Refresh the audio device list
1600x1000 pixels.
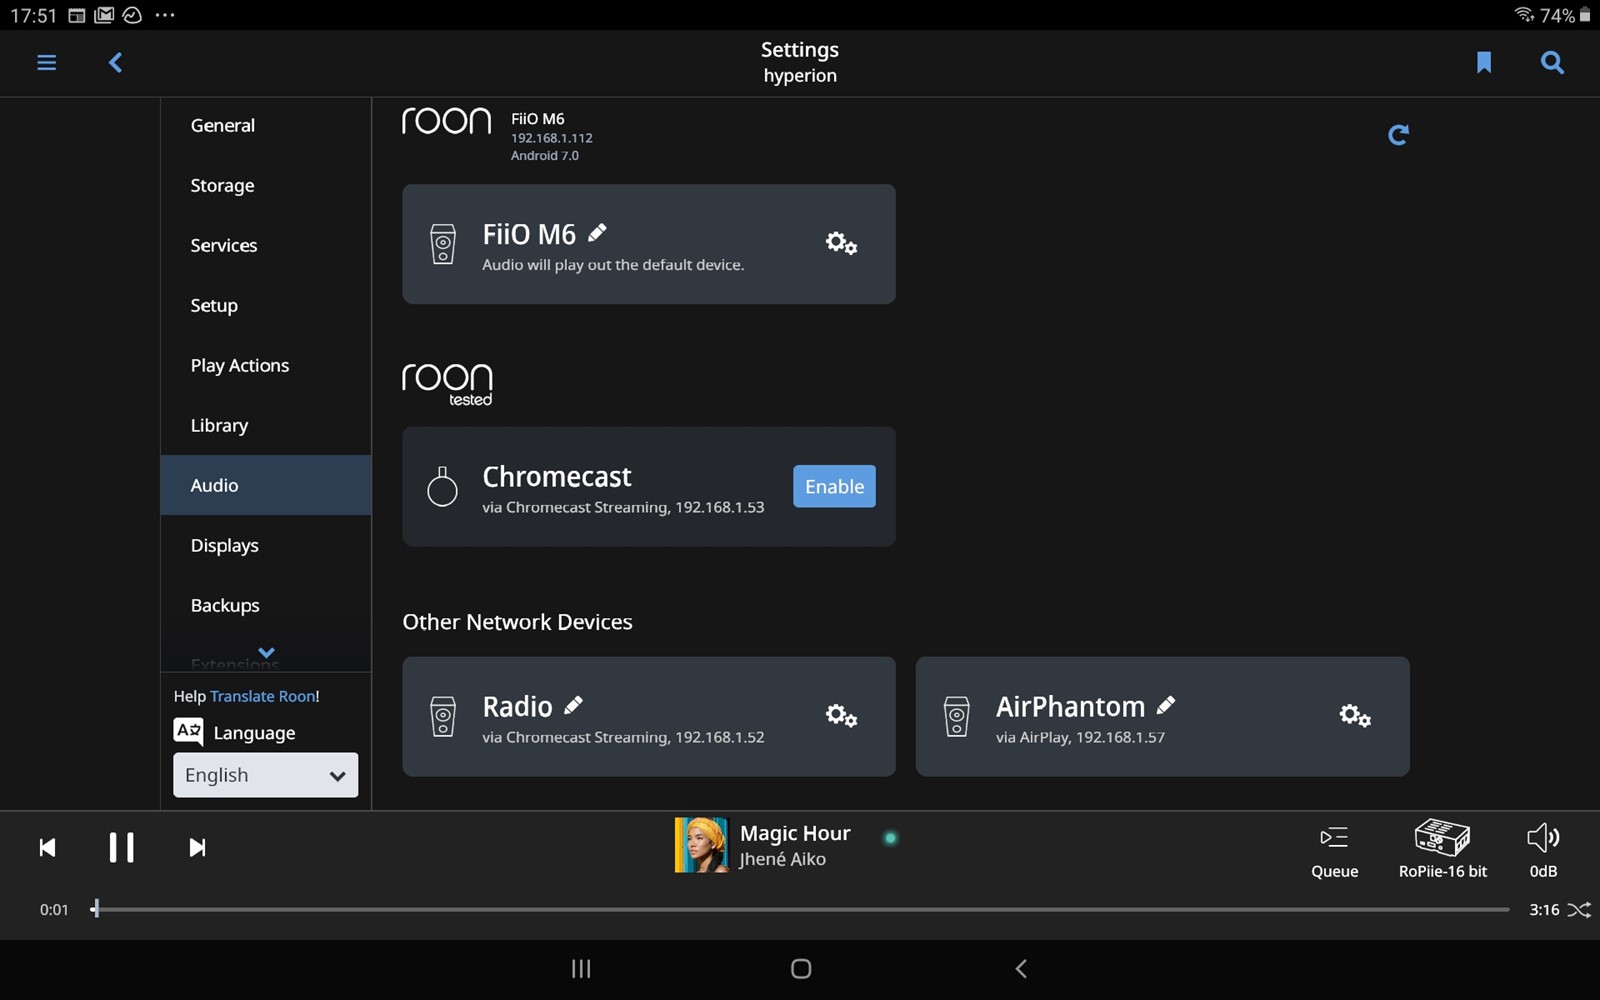[x=1399, y=135]
